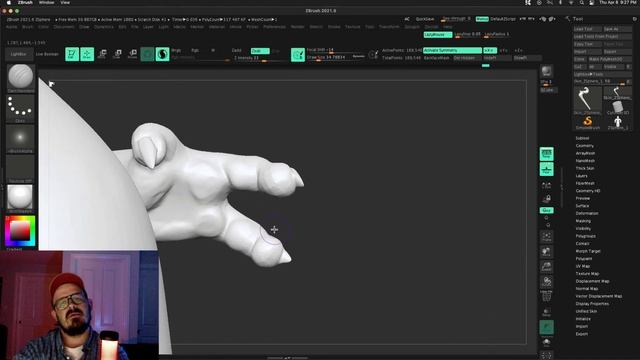
Task: Click Load Tools From Project
Action: pos(602,36)
